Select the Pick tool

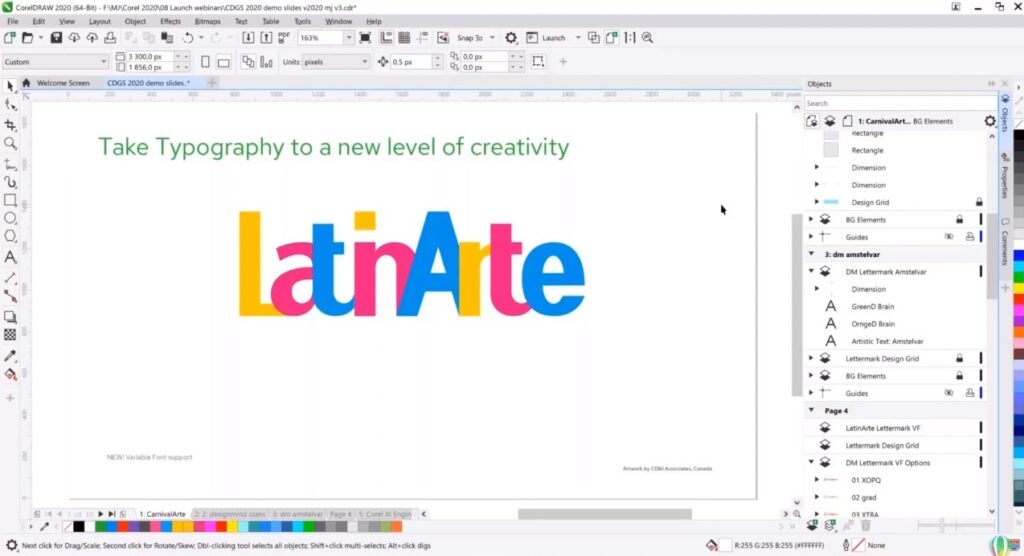coord(10,86)
